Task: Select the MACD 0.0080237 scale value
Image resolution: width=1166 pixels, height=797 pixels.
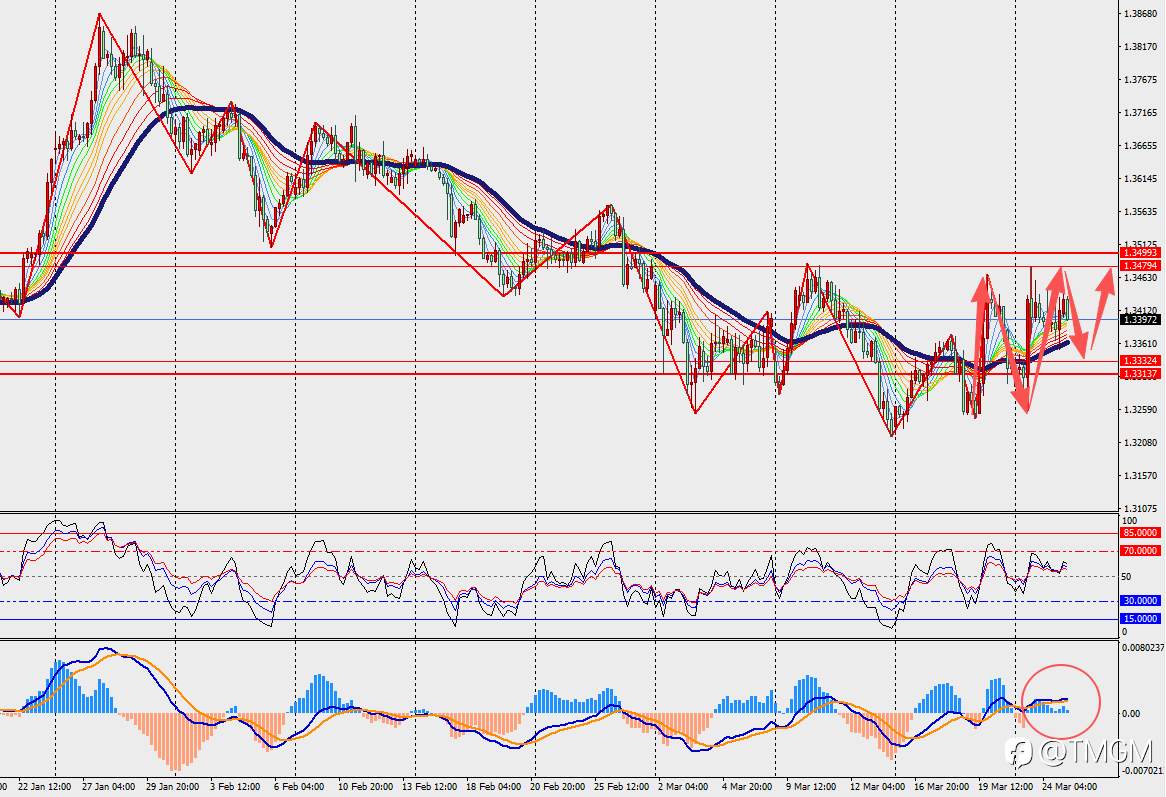Action: click(1143, 647)
